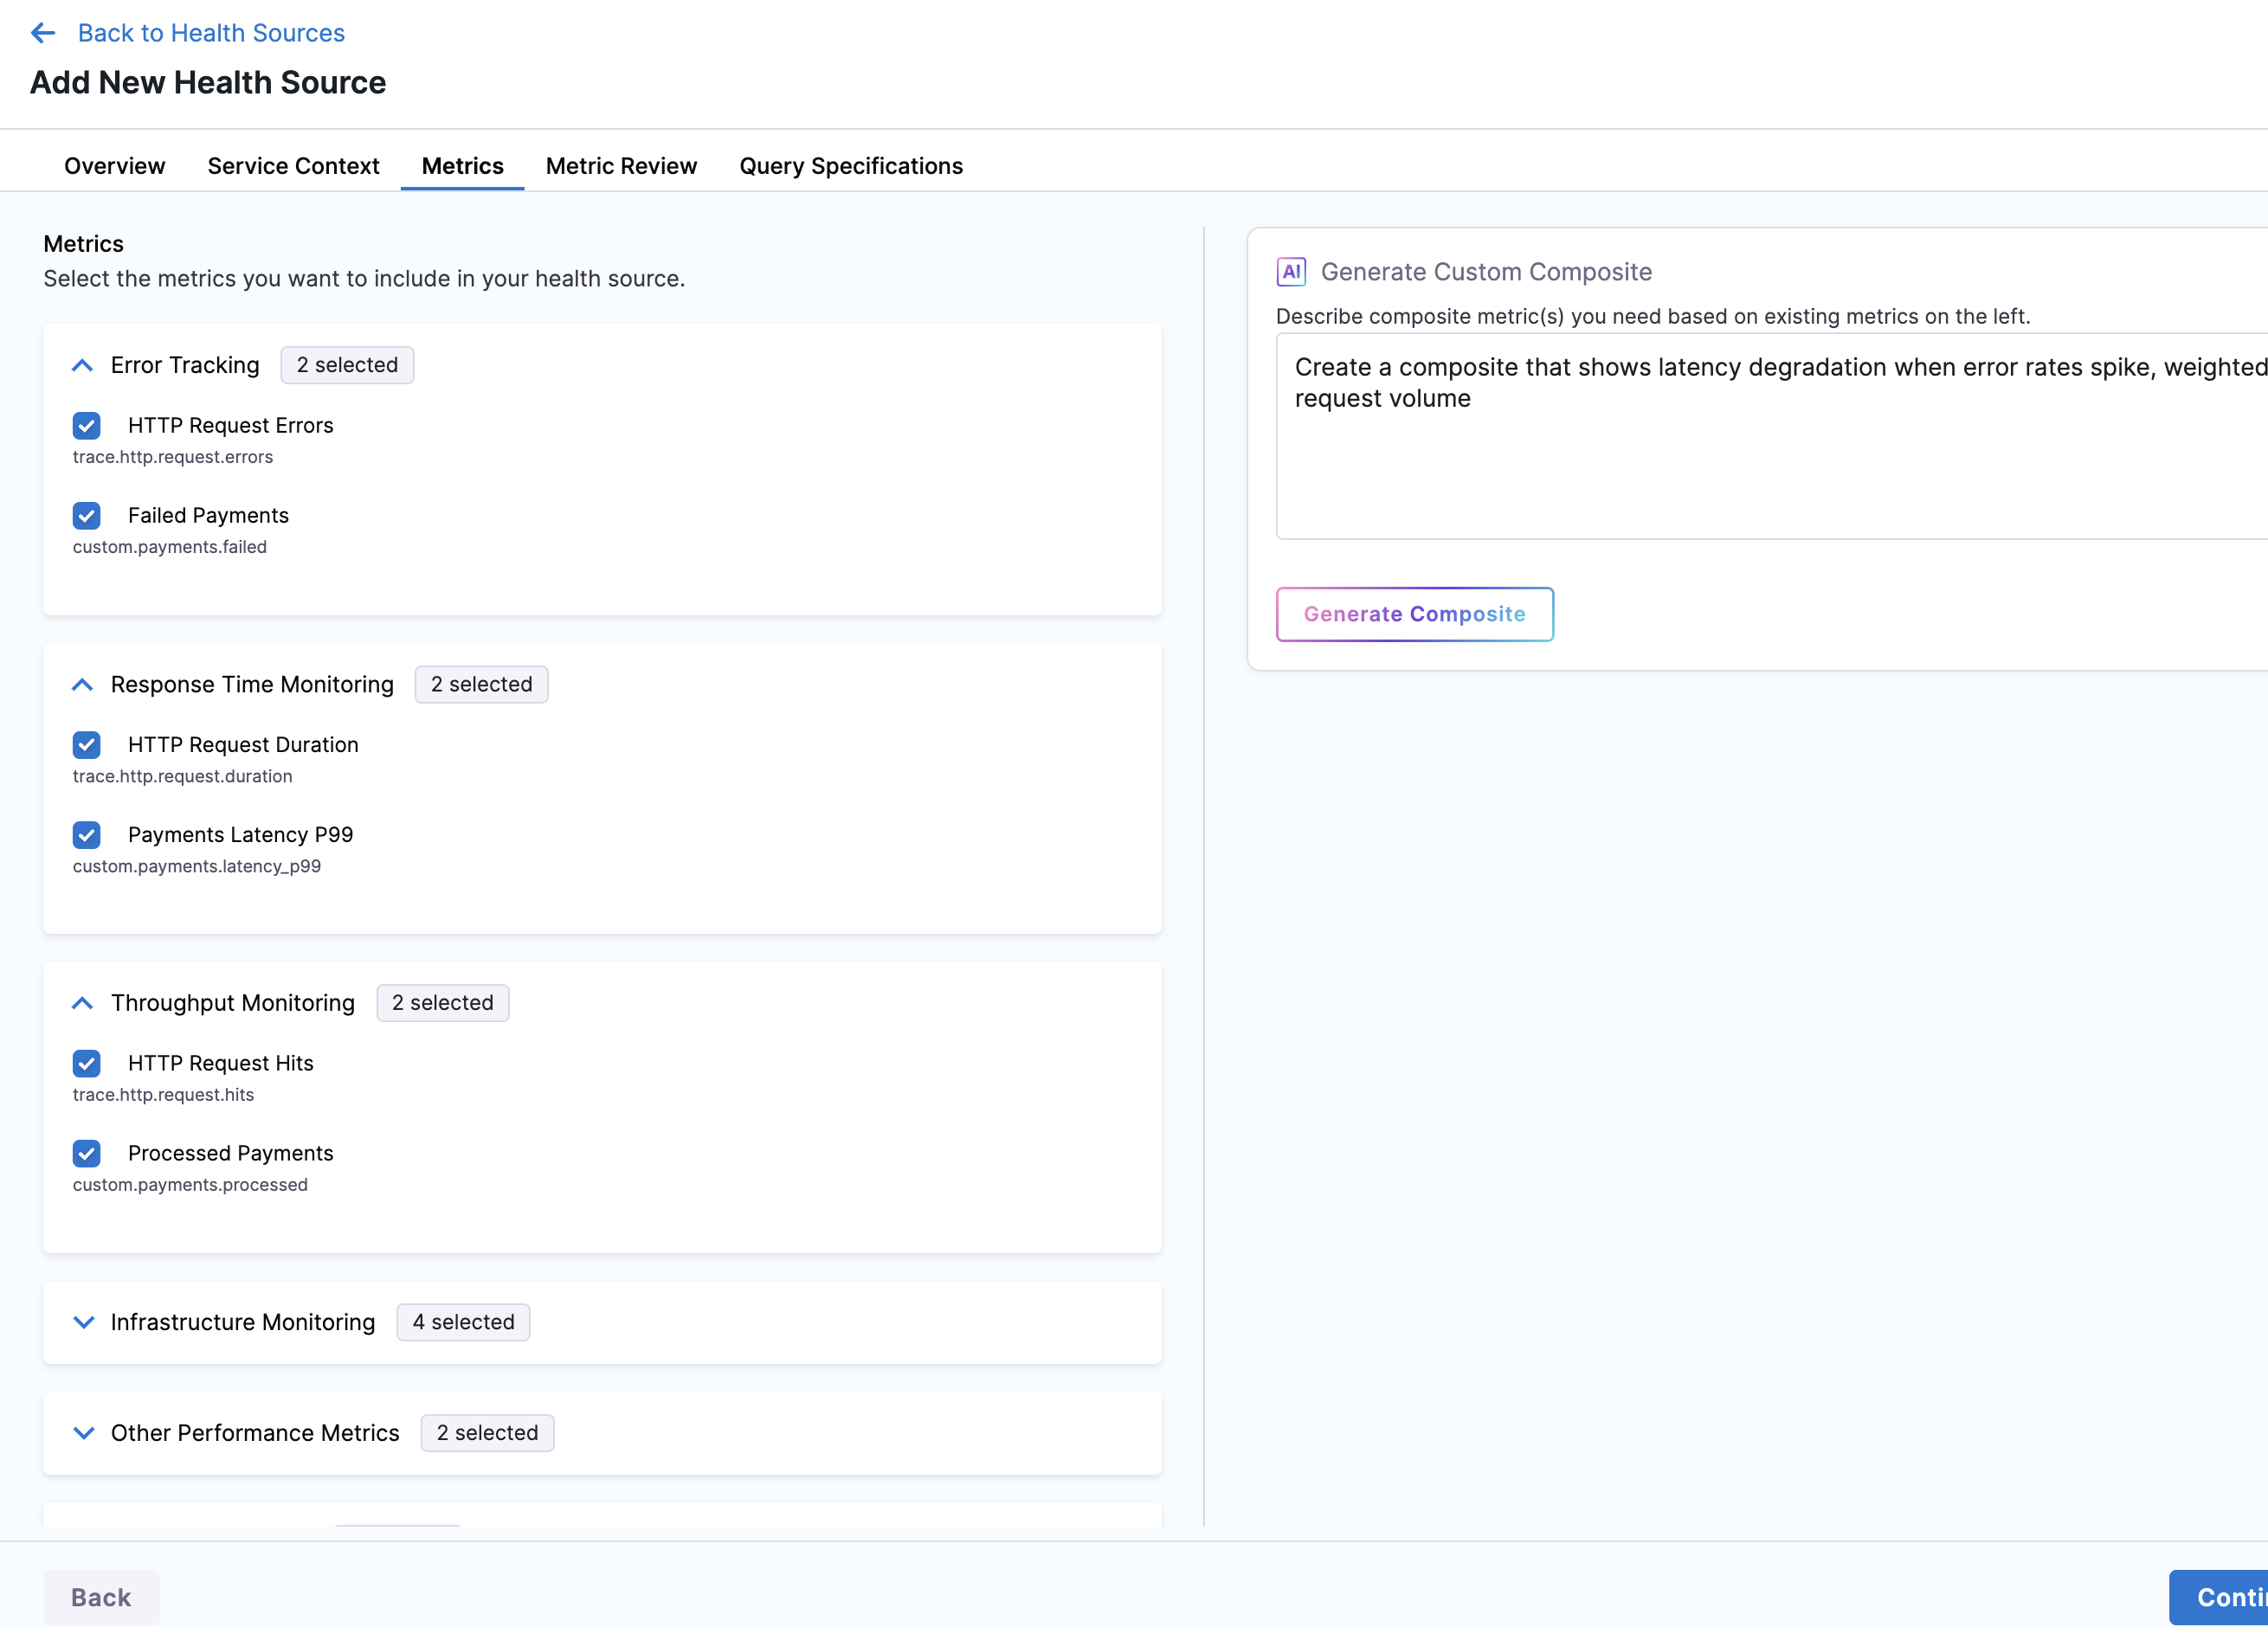Uncheck Processed Payments metric

87,1153
